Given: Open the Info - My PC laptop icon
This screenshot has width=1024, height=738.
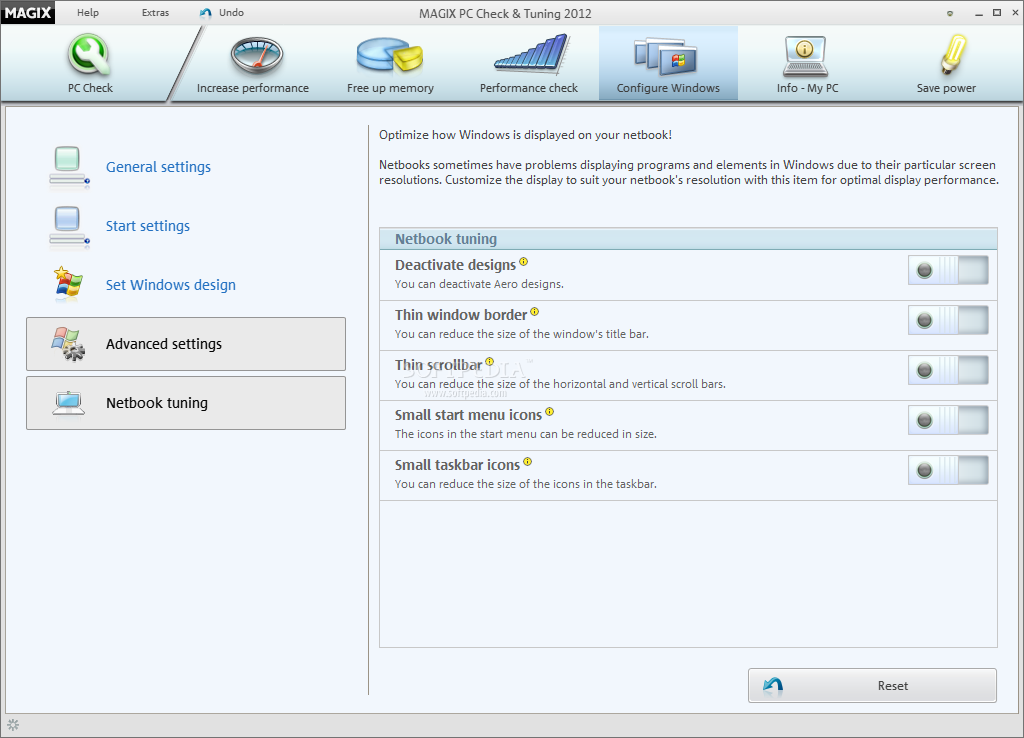Looking at the screenshot, I should [x=805, y=56].
